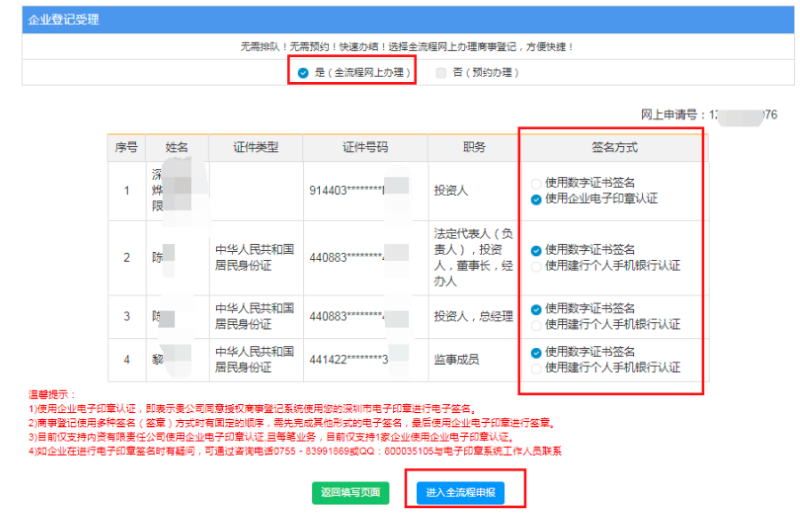Select 是（全流程网上办理）radio option
This screenshot has height=516, width=800.
click(303, 73)
